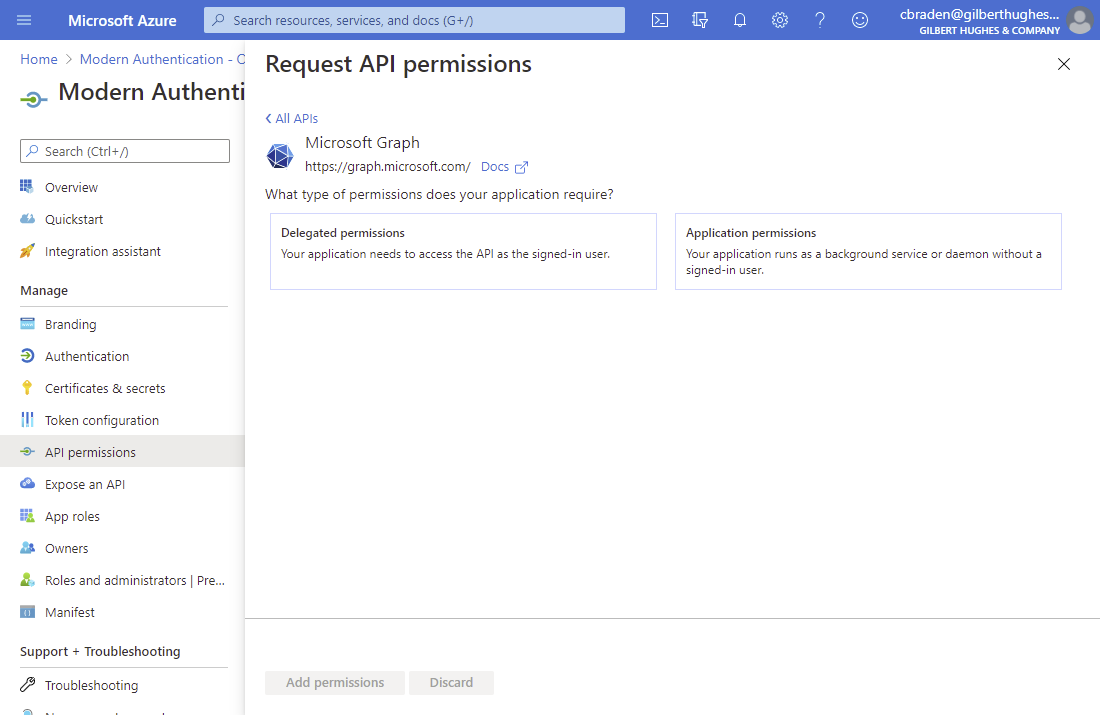Click the Manifest icon

click(27, 612)
